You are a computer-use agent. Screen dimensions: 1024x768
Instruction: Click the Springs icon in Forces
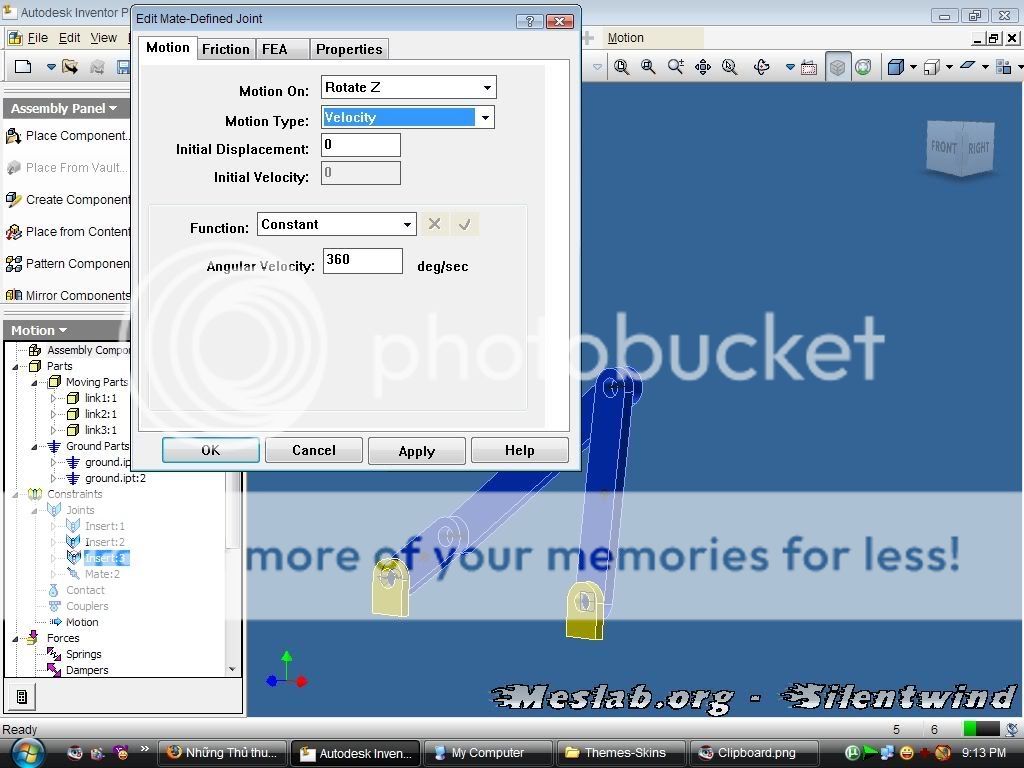(54, 654)
